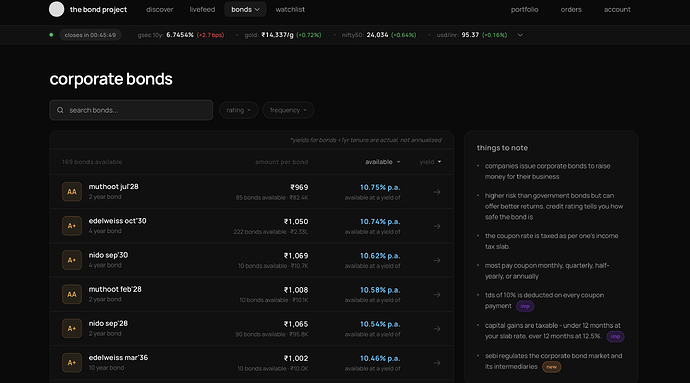Image resolution: width=690 pixels, height=383 pixels.
Task: Expand the market ticker chevron
Action: [520, 35]
